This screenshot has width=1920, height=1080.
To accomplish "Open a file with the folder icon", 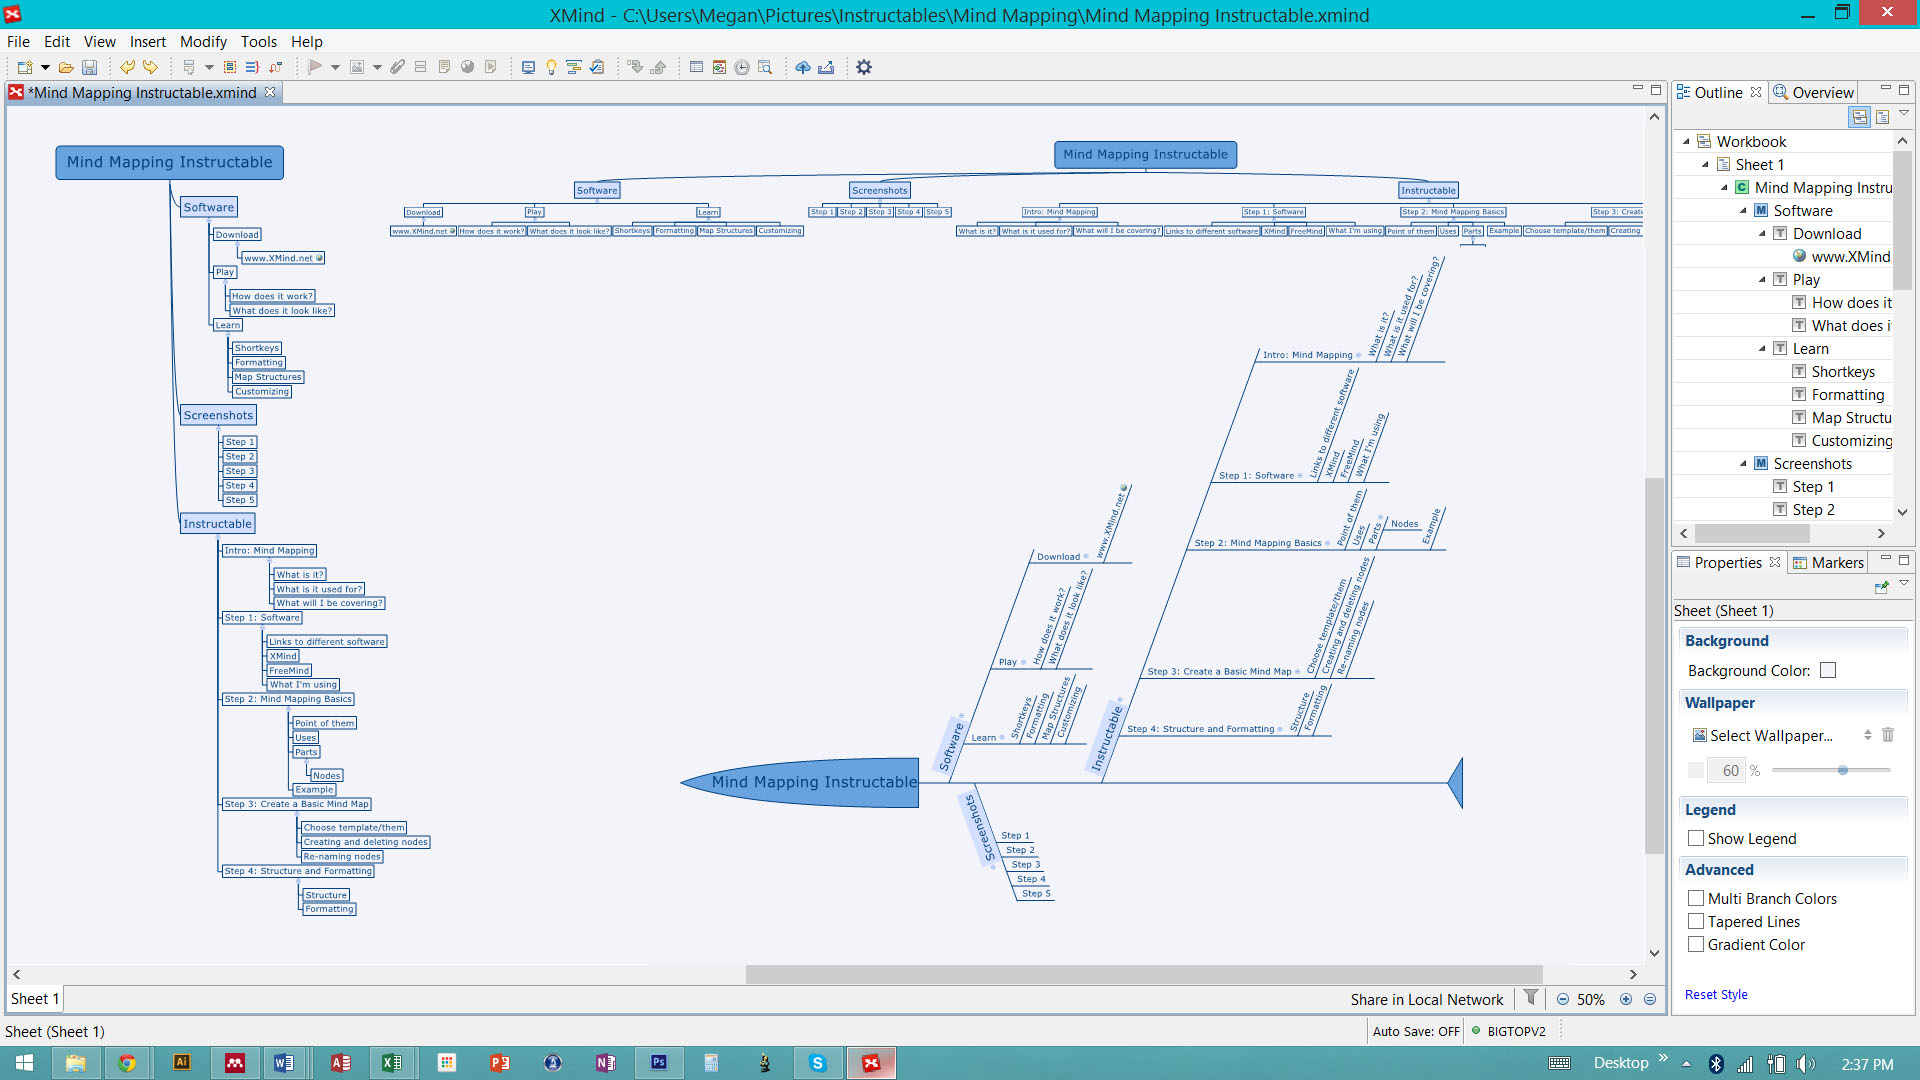I will coord(66,67).
